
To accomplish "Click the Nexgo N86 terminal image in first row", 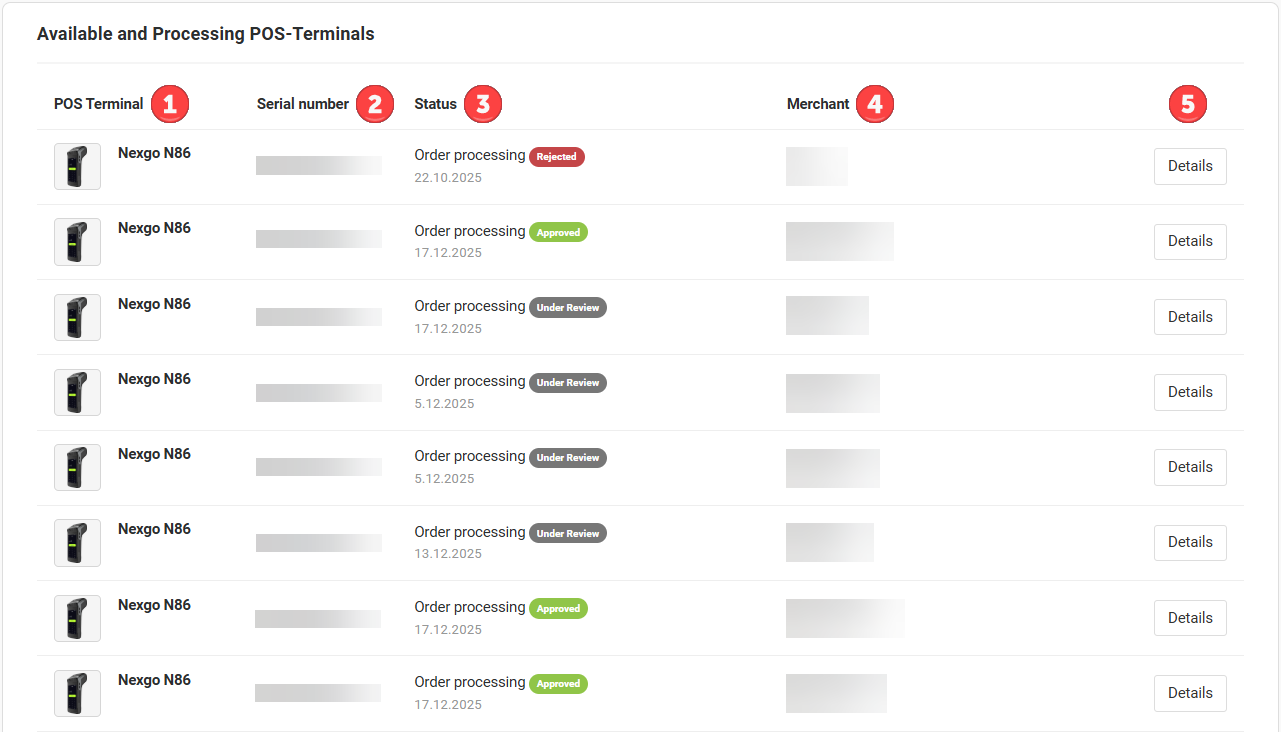I will click(x=77, y=166).
